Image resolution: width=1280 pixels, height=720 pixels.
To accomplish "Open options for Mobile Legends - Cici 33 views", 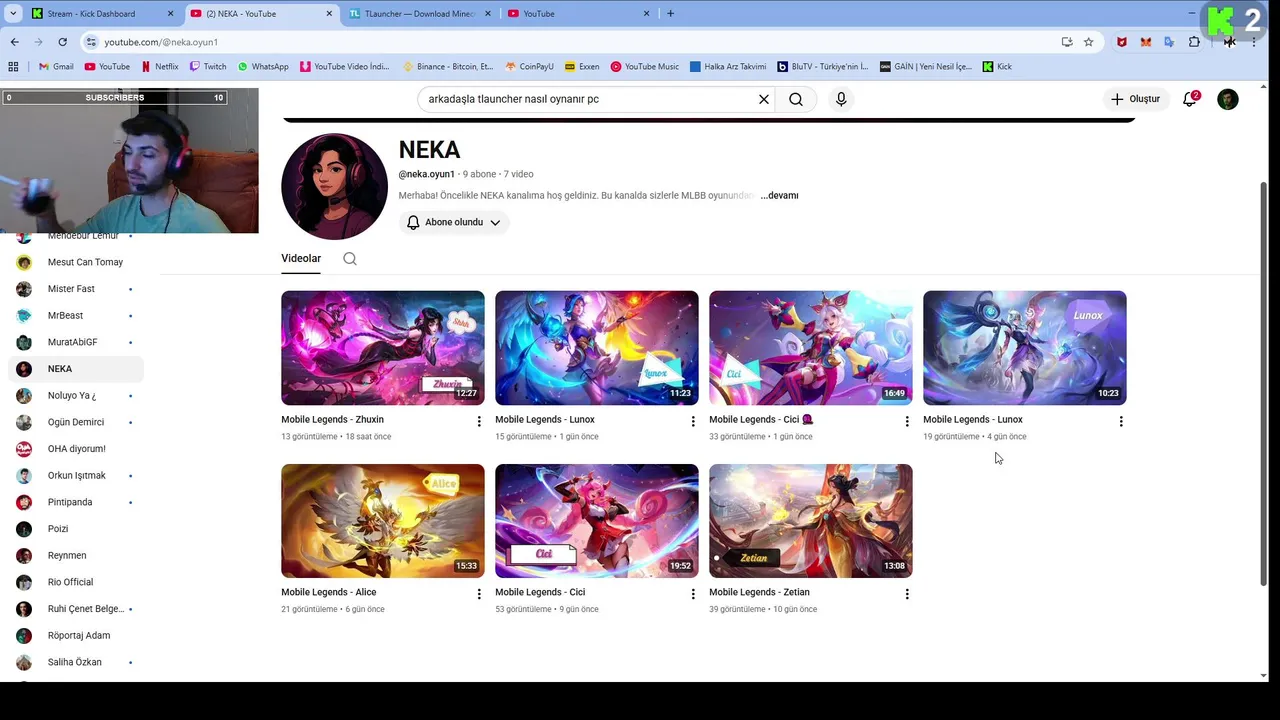I will pos(907,422).
